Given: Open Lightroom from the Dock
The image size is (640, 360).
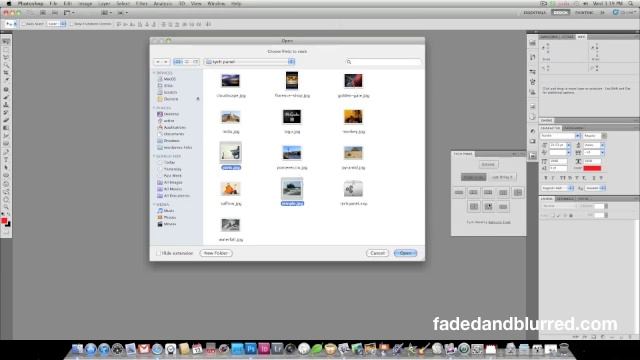Looking at the screenshot, I should (x=277, y=349).
